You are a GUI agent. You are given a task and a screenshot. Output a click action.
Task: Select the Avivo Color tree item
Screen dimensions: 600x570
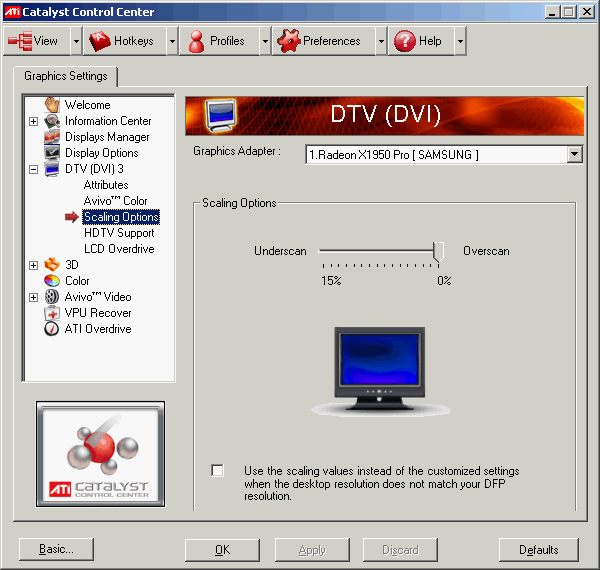tap(115, 201)
